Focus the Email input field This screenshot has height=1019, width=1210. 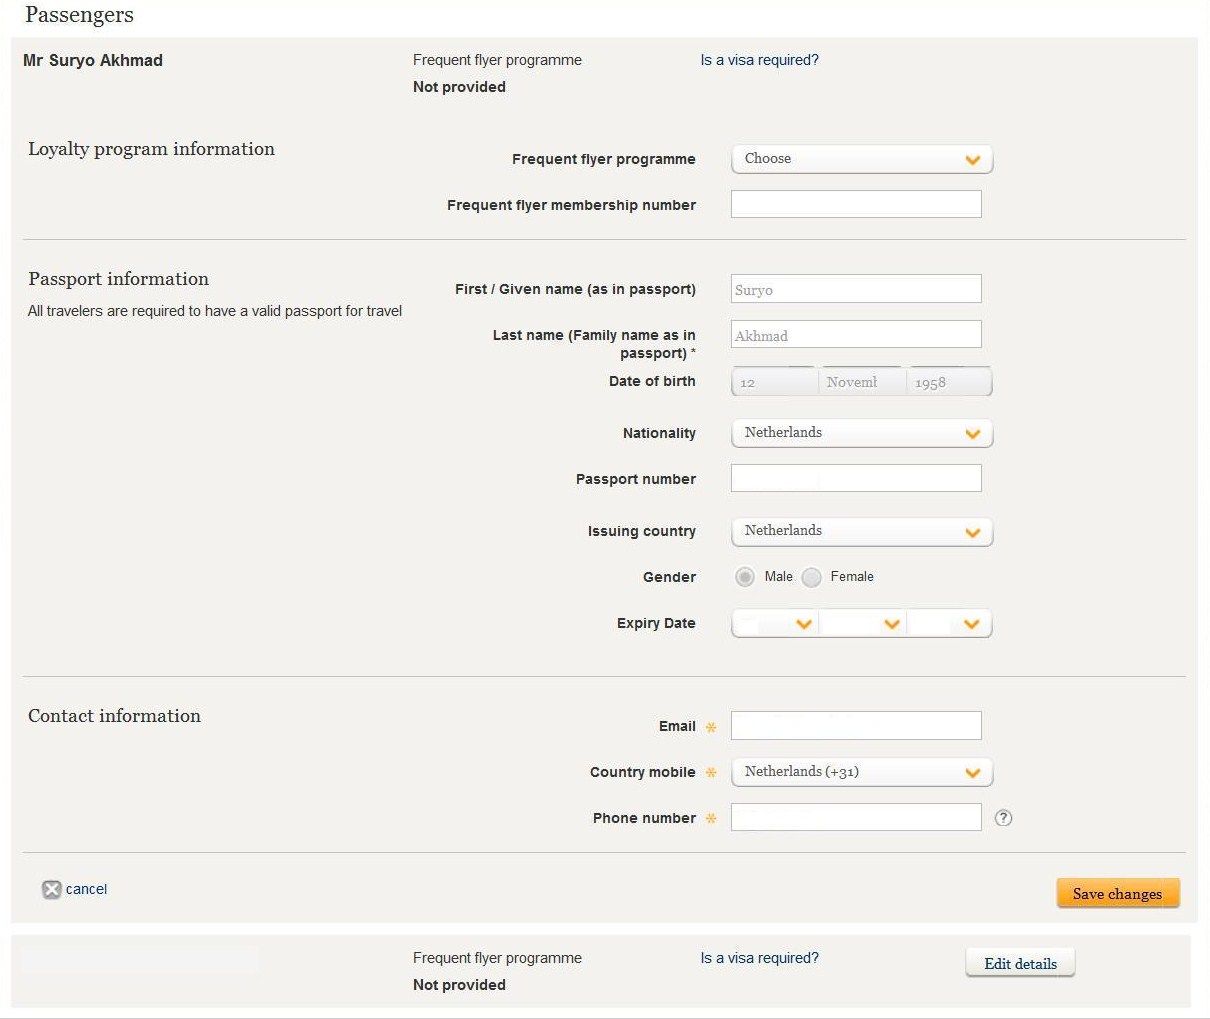tap(856, 726)
